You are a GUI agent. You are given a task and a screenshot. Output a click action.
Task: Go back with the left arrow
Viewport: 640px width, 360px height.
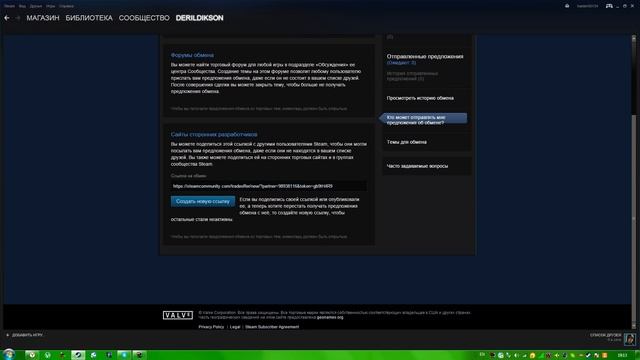pos(7,18)
